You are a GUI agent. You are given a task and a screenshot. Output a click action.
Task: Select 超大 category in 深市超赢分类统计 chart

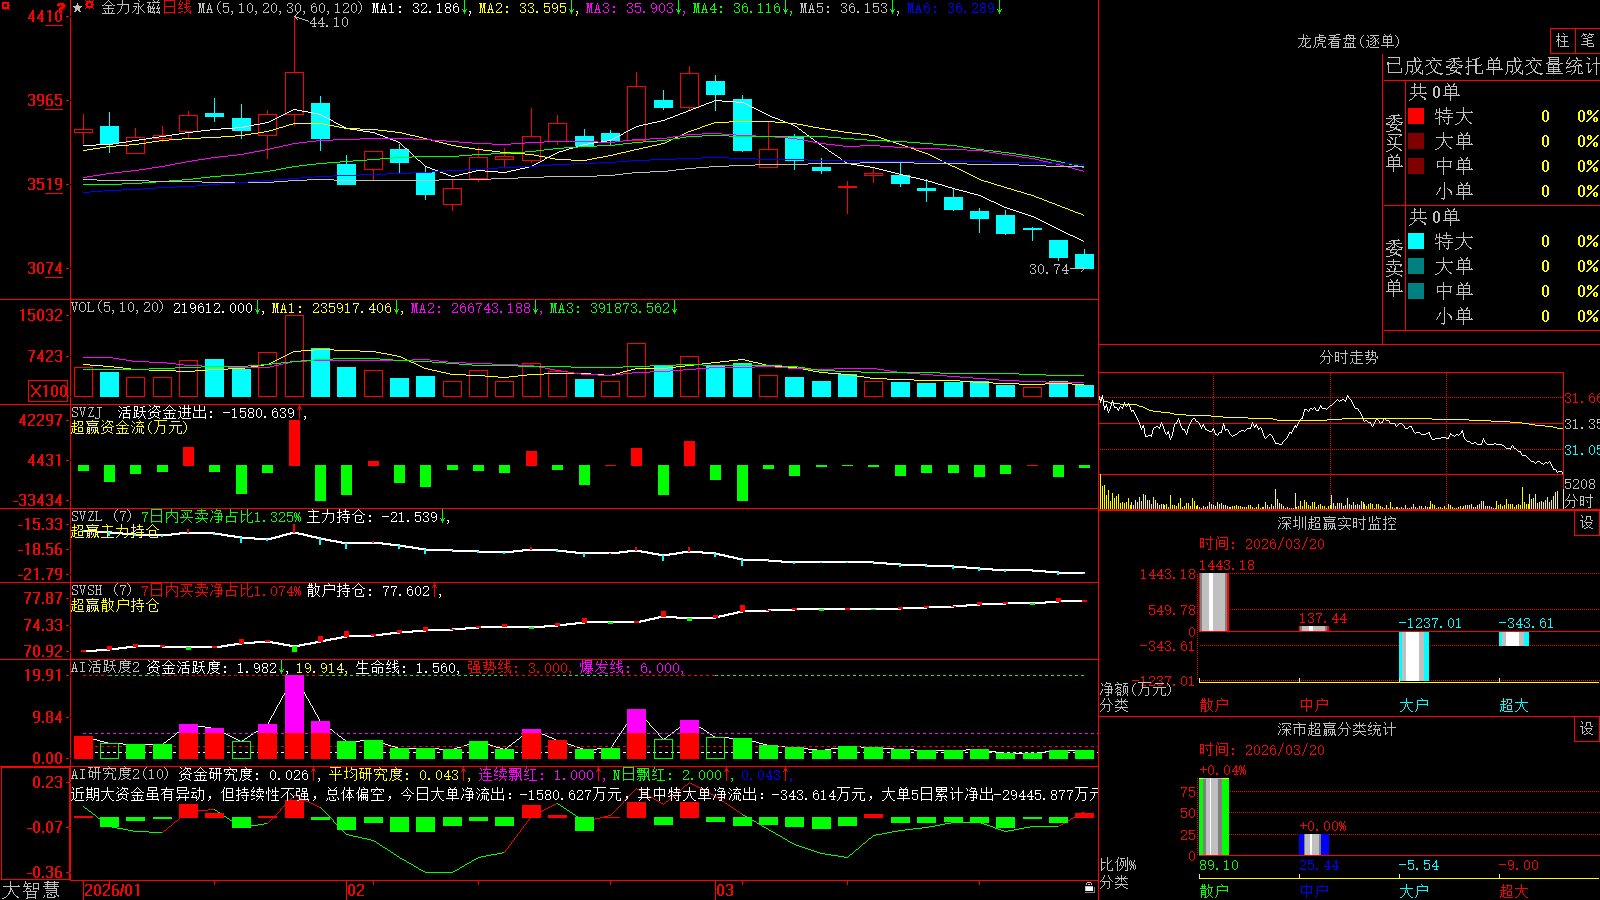coord(1514,891)
